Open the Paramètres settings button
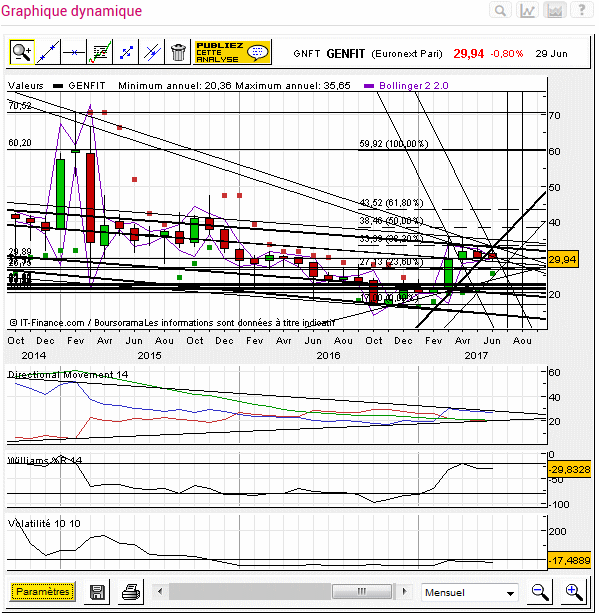 tap(42, 591)
